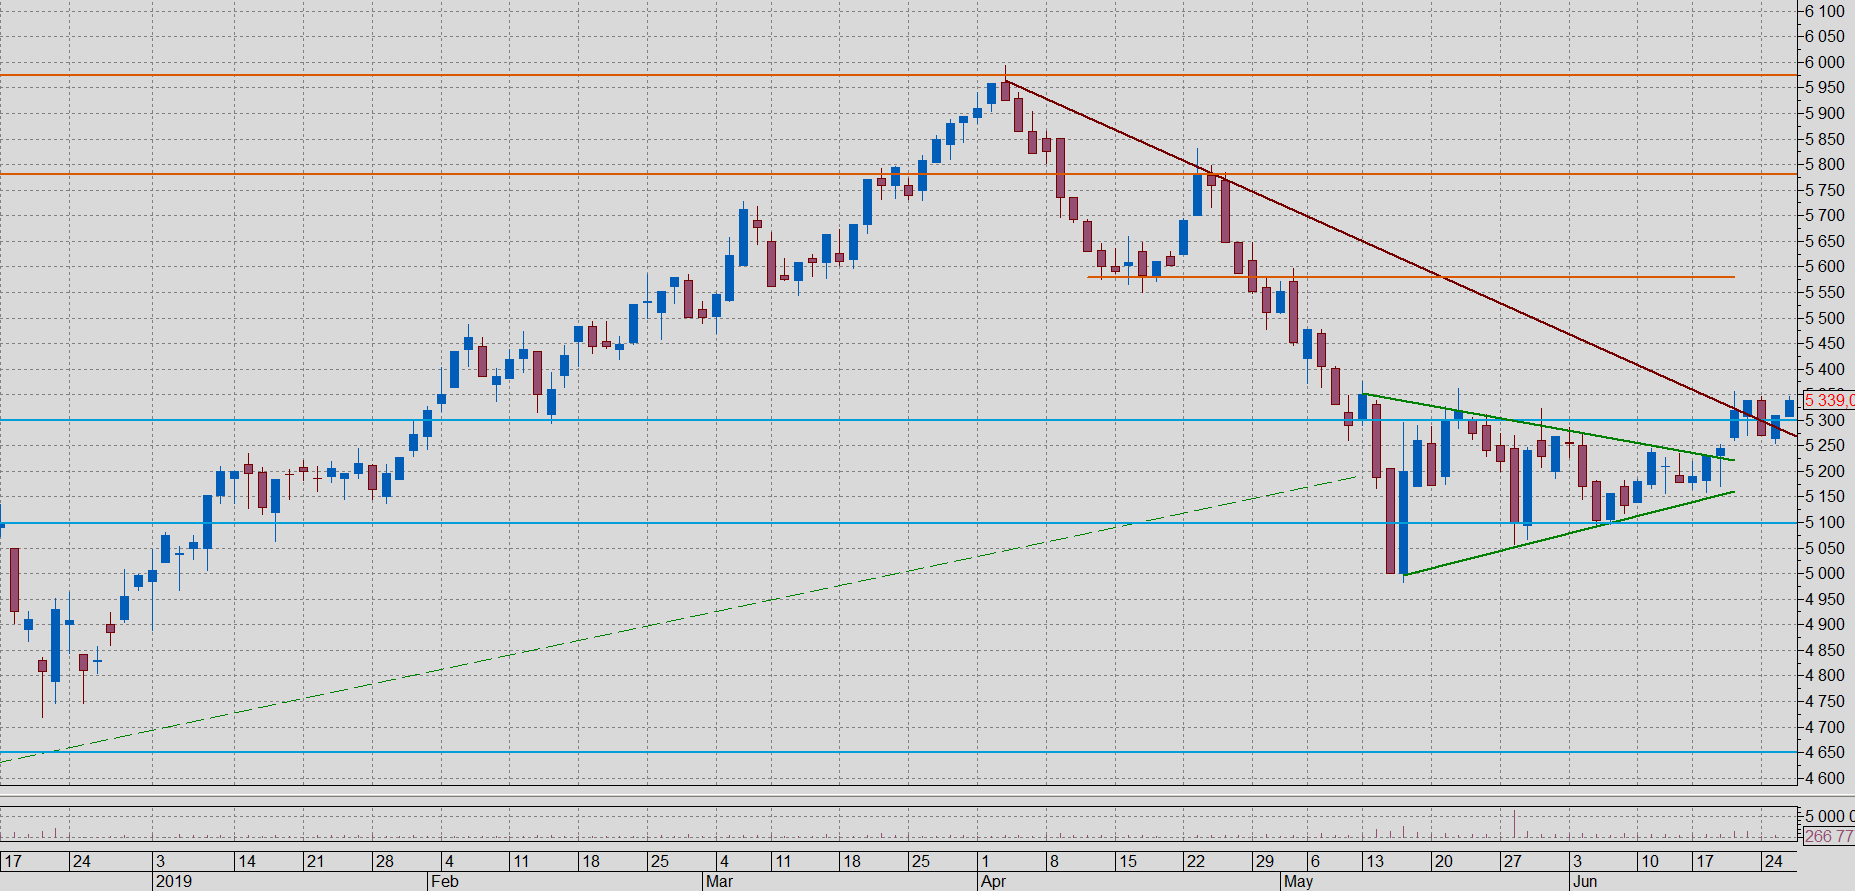This screenshot has height=891, width=1855.
Task: Click the date label 15 in April
Action: 1128,861
